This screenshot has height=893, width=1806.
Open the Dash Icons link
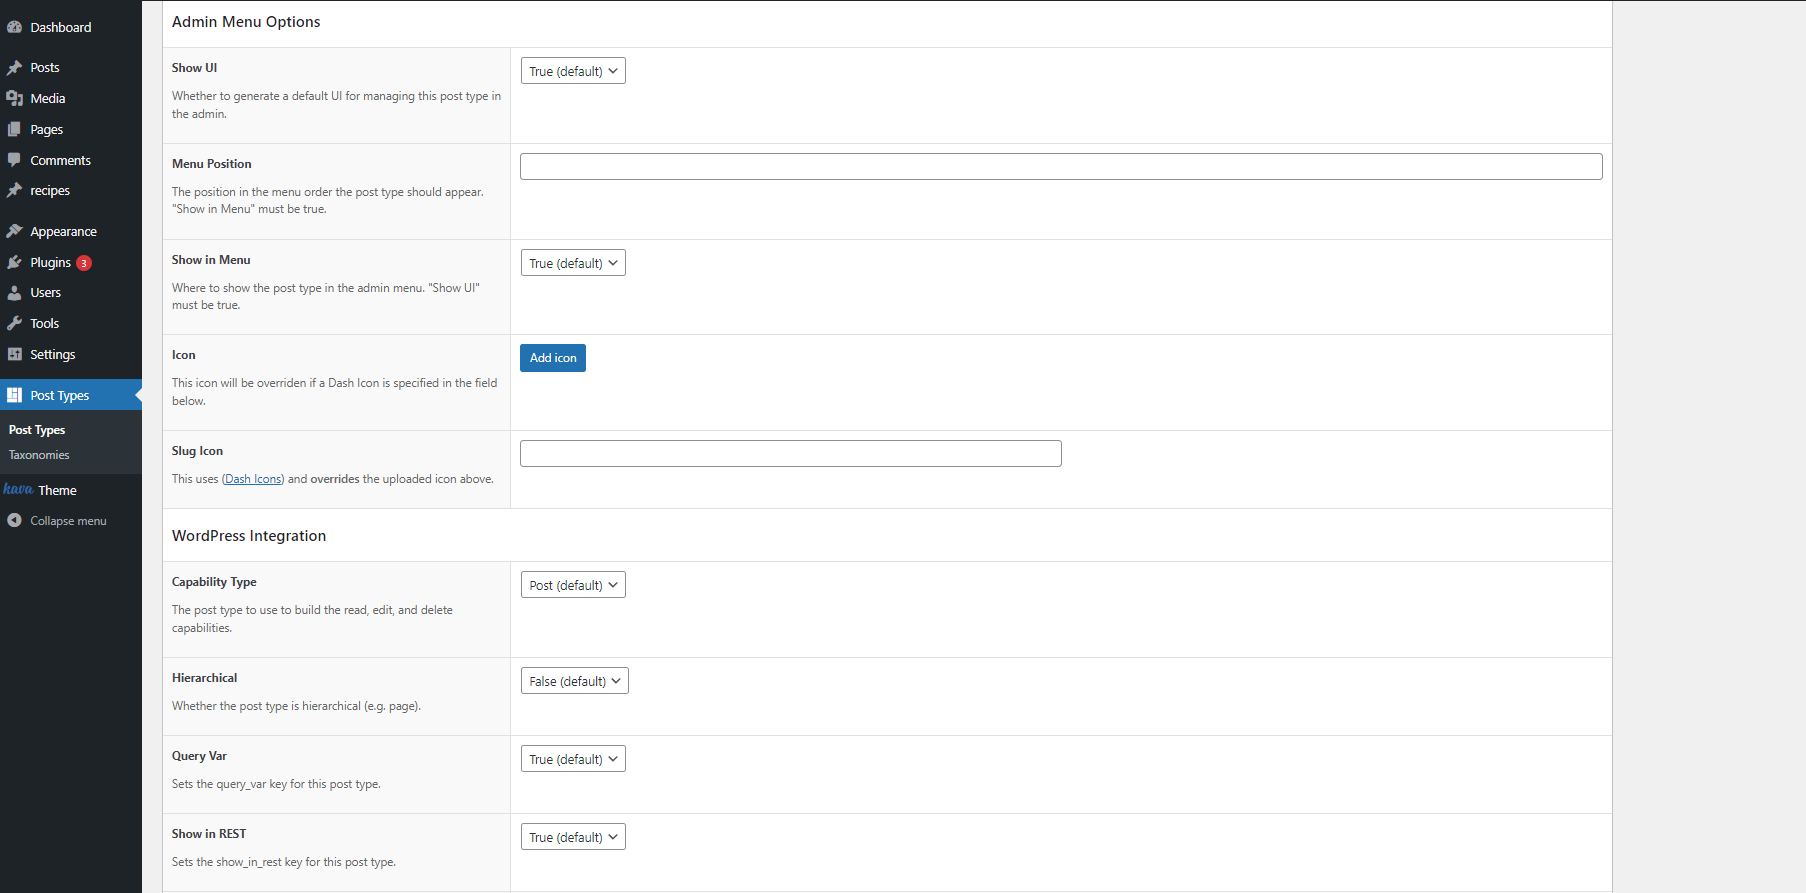tap(253, 479)
